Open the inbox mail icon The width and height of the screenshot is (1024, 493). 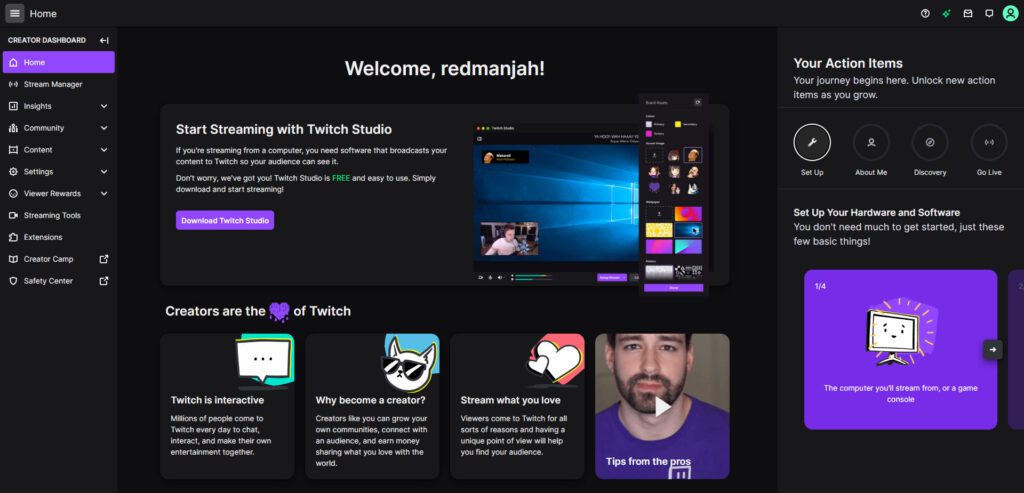coord(968,13)
